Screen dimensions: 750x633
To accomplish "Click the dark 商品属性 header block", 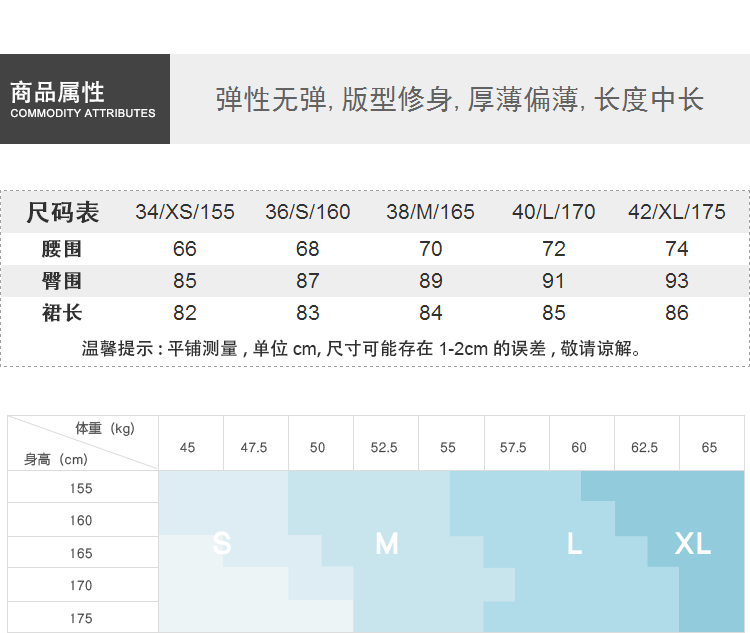I will tap(84, 100).
